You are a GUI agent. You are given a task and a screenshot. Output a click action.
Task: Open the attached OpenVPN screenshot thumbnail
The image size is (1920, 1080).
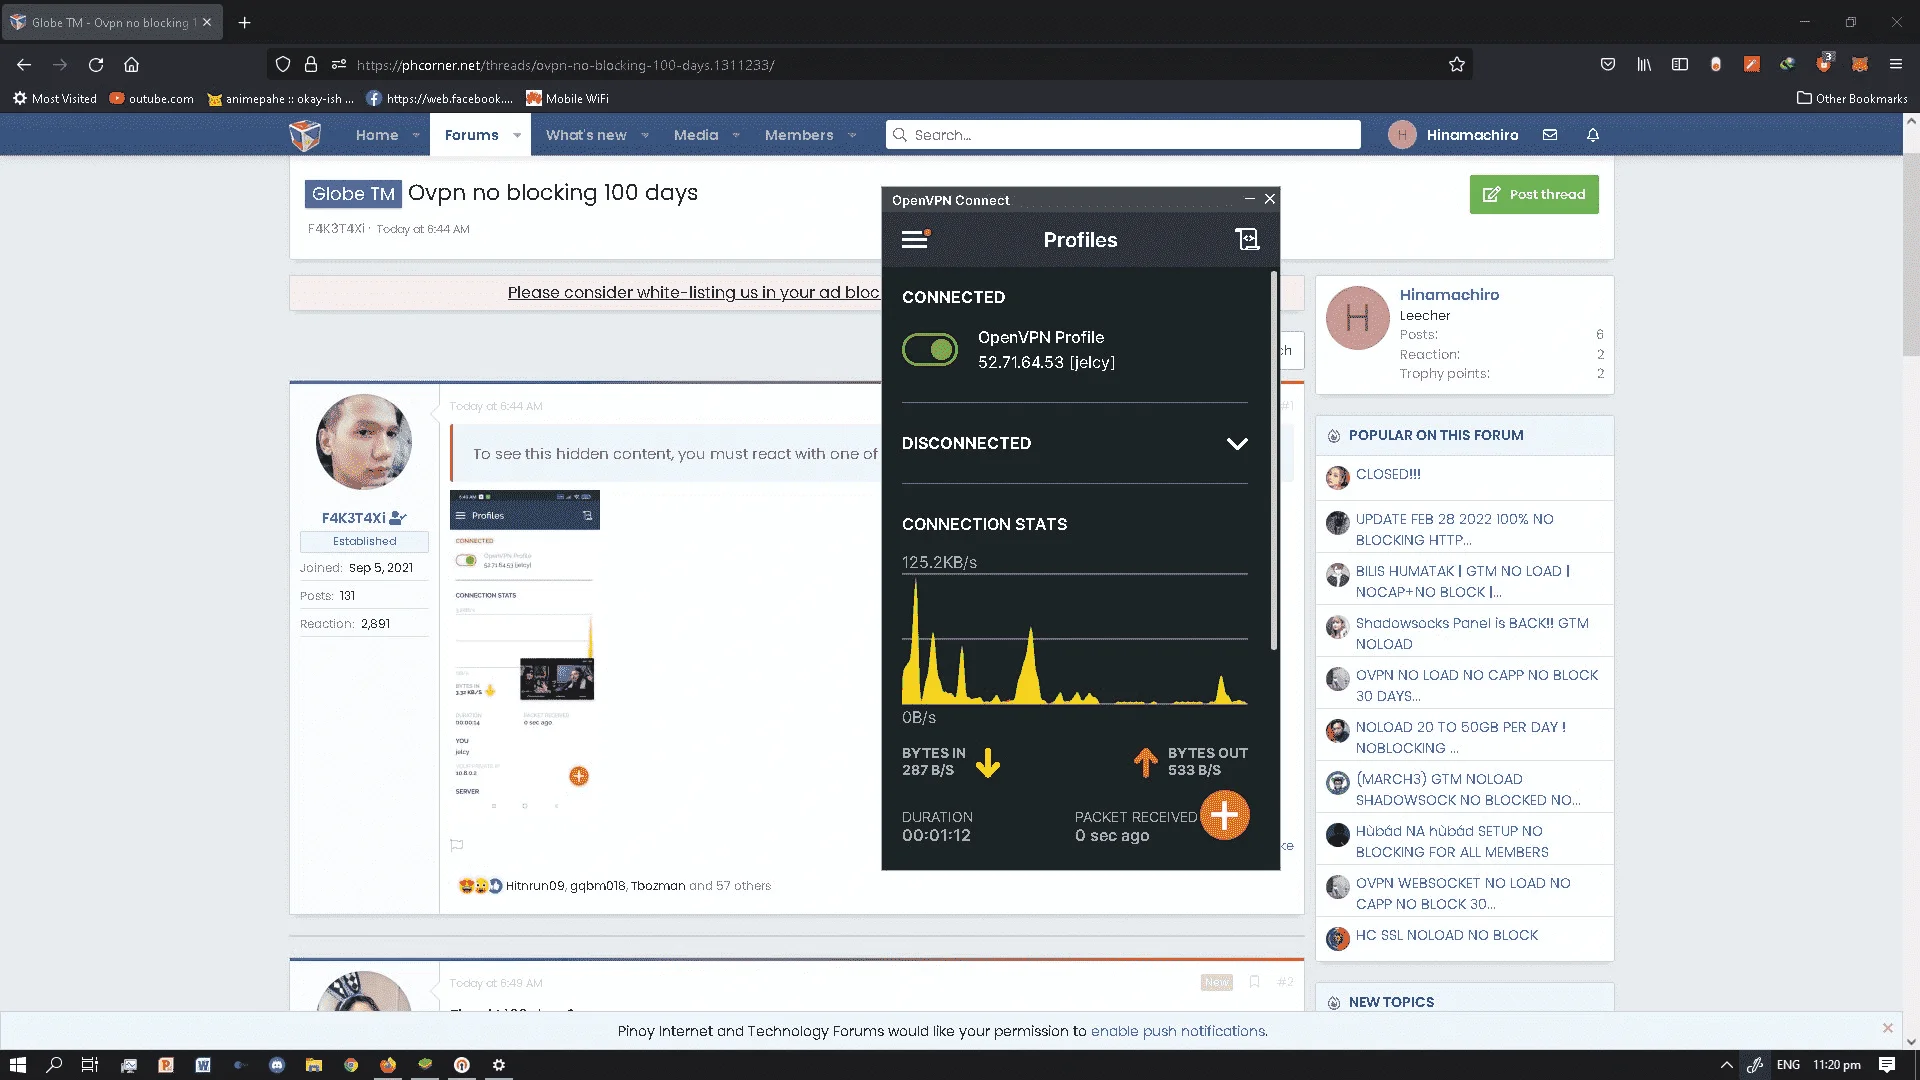click(525, 650)
